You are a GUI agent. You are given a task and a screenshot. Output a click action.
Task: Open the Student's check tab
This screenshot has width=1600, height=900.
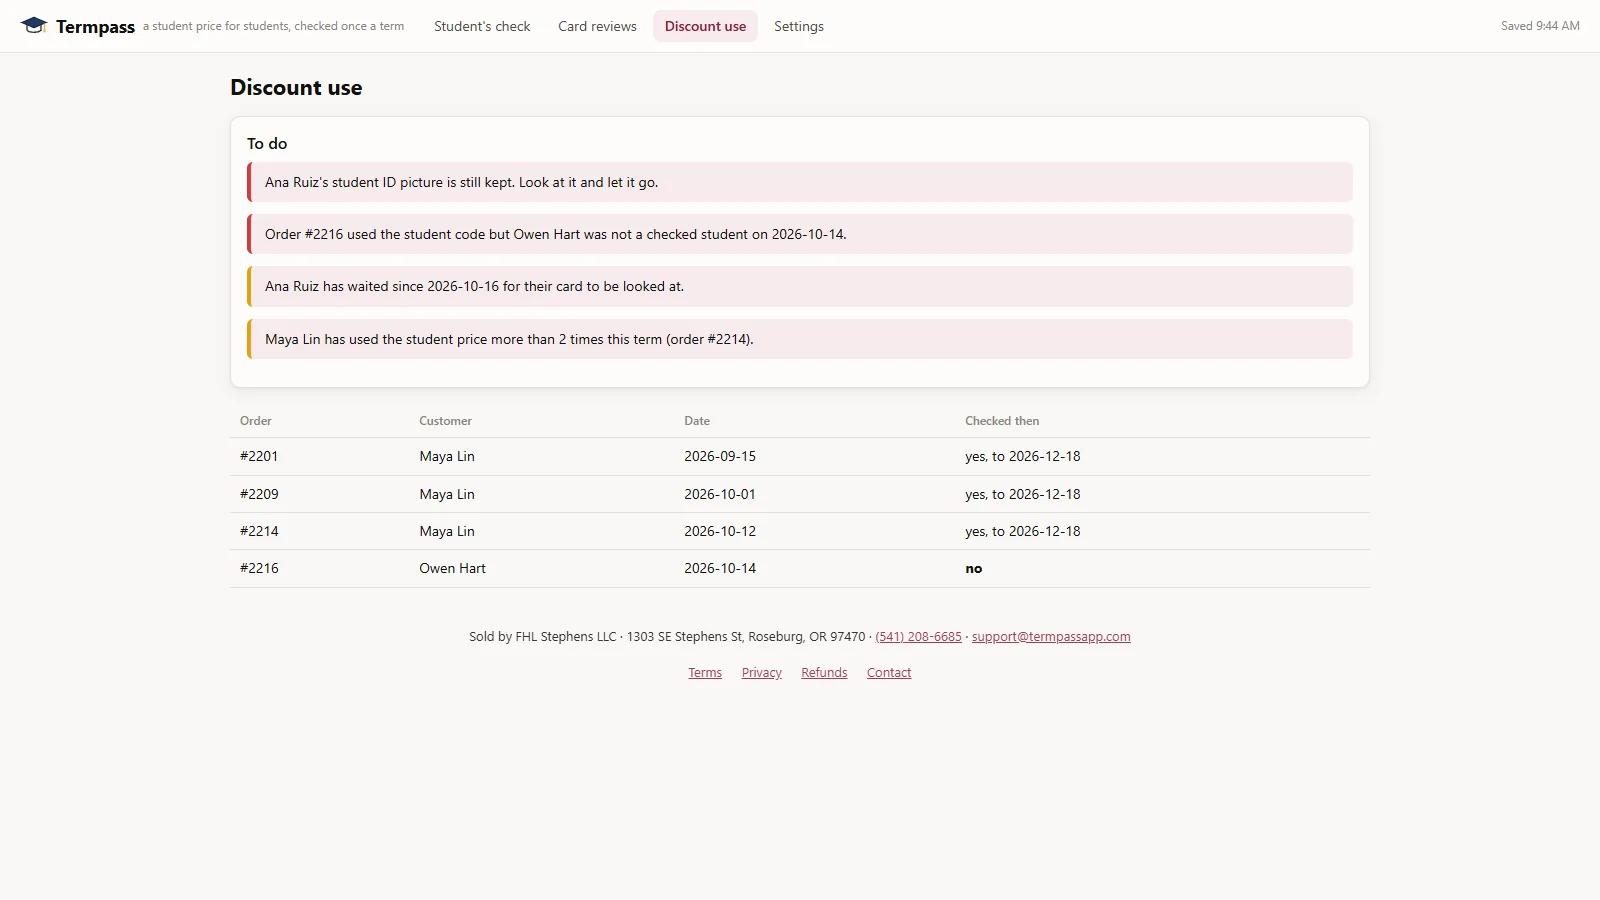pyautogui.click(x=482, y=26)
